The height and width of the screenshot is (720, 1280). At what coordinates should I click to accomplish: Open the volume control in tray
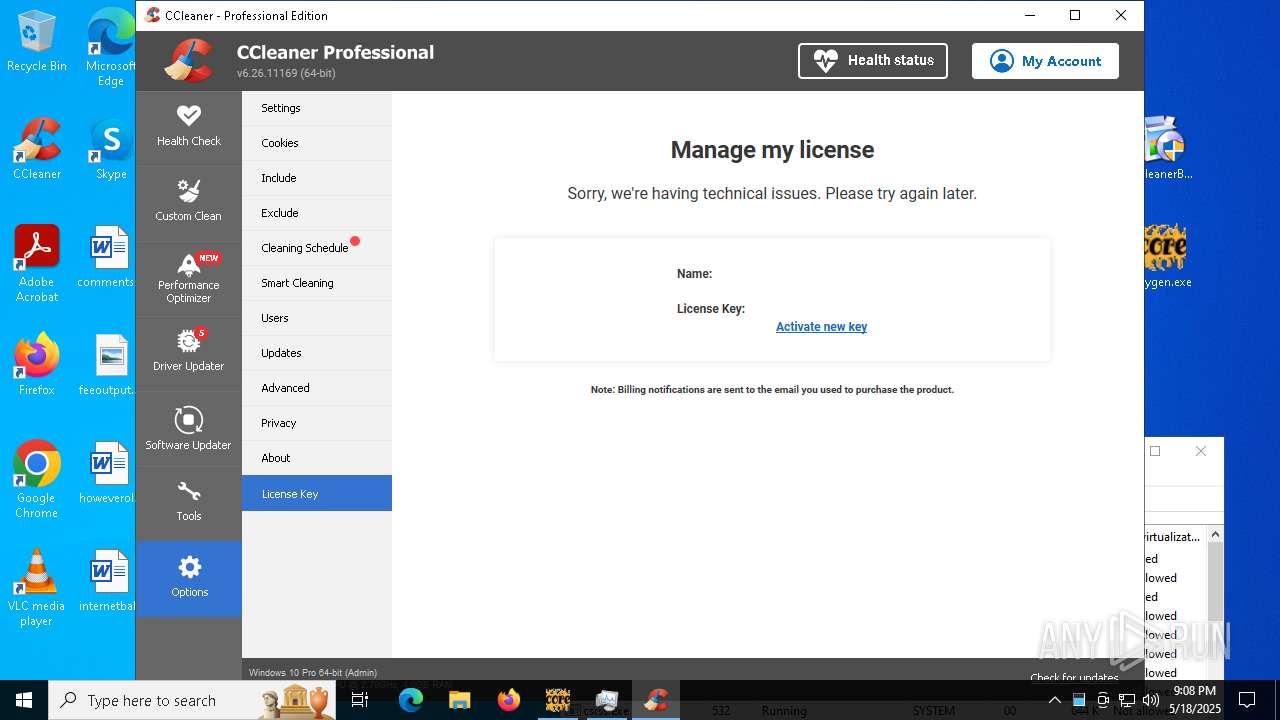pos(1151,700)
